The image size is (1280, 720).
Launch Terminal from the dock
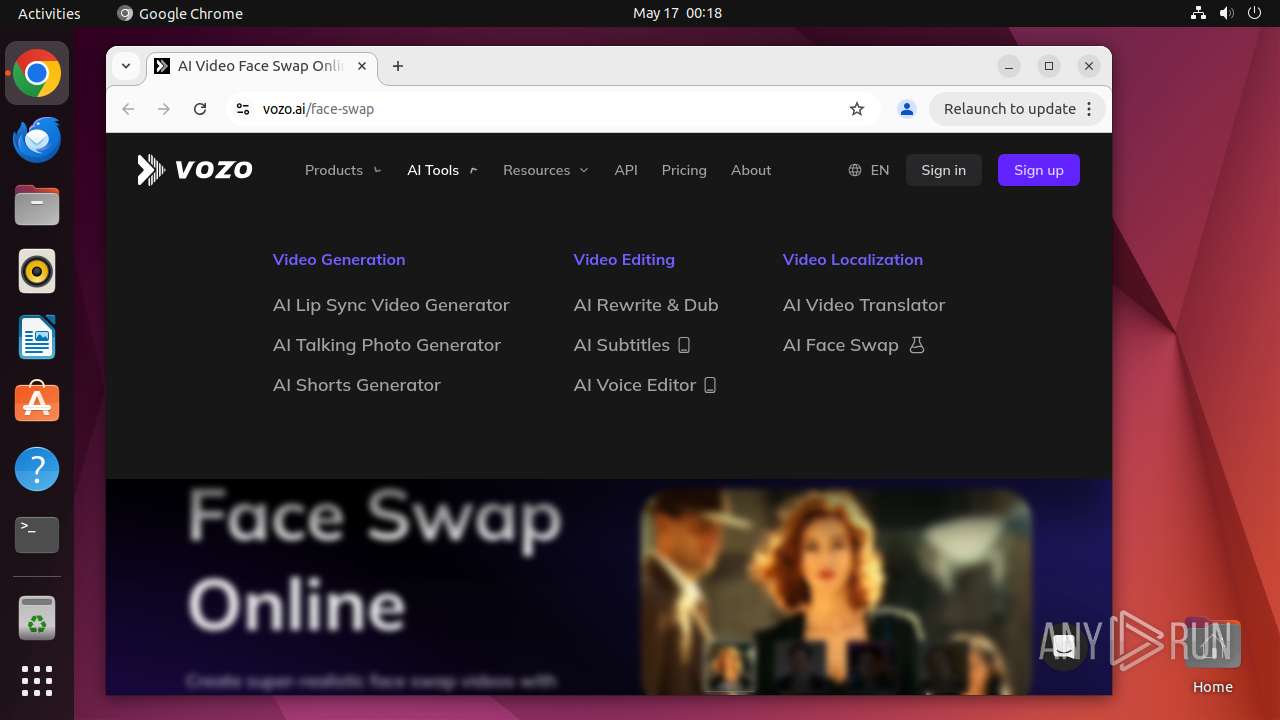[x=37, y=535]
